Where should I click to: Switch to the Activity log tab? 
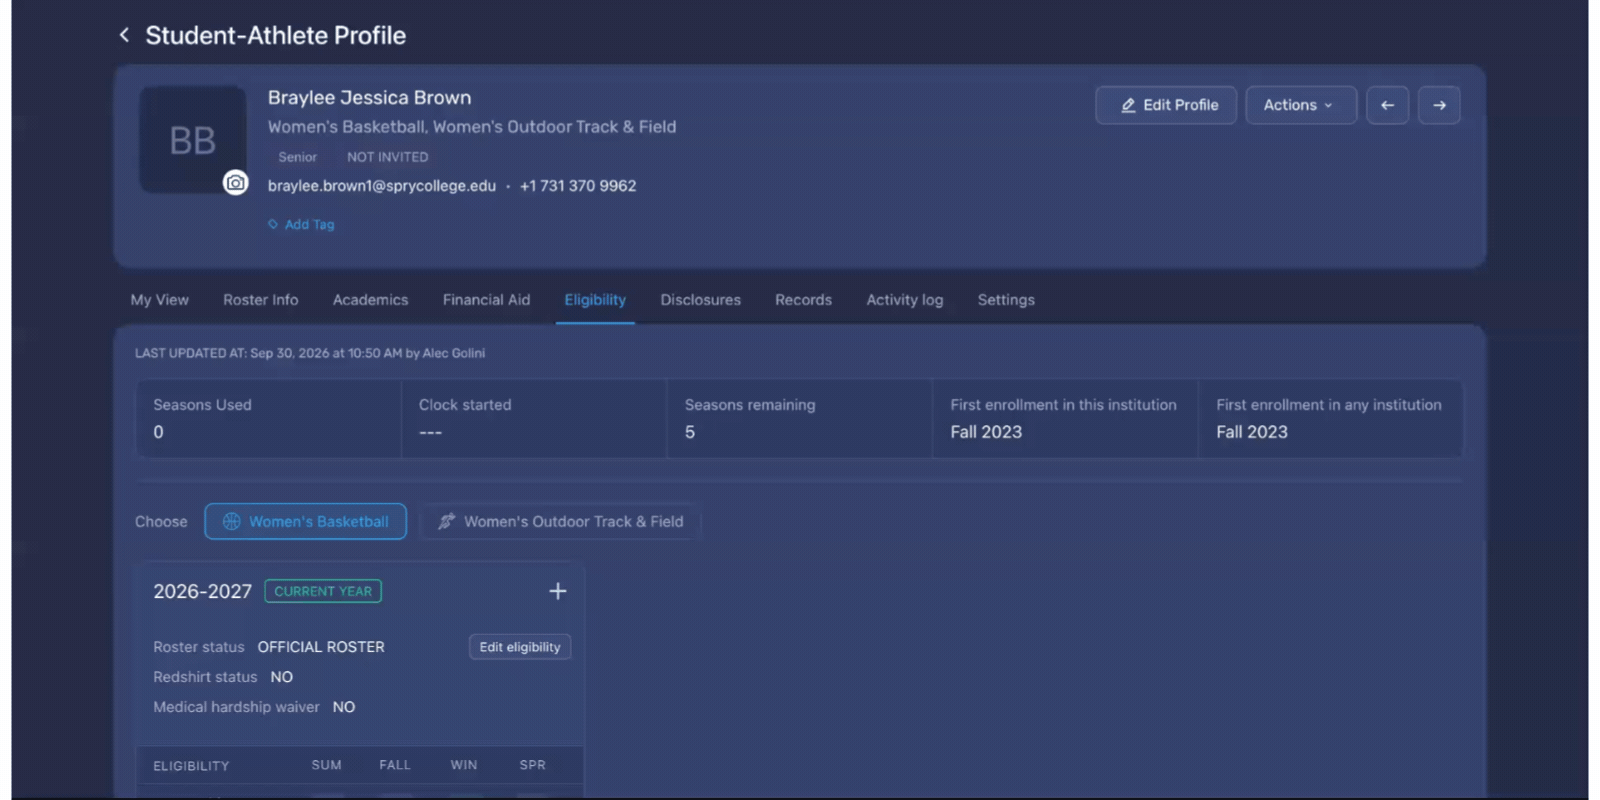coord(904,300)
